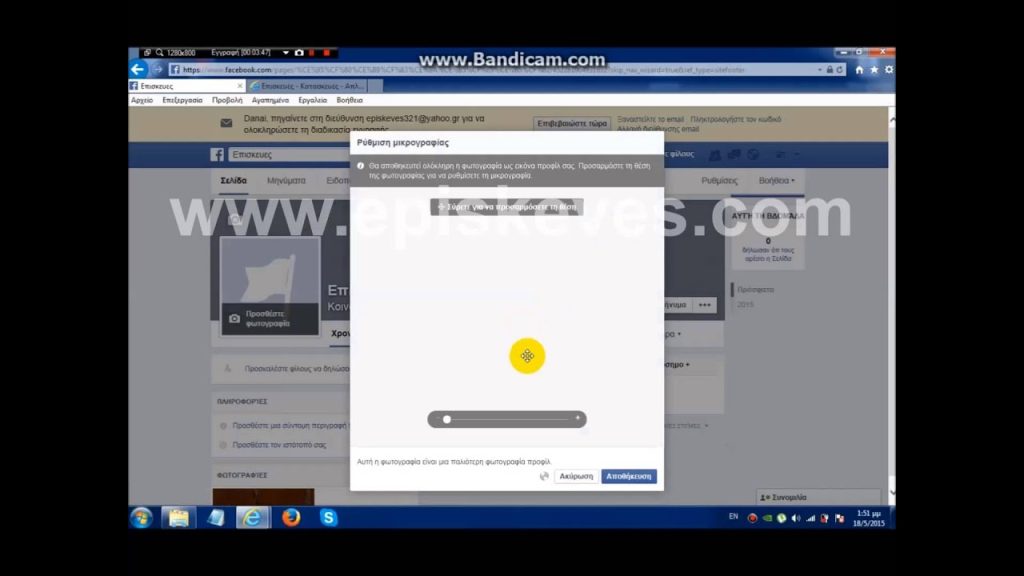Image resolution: width=1024 pixels, height=576 pixels.
Task: Pause the Bandicam recording
Action: (312, 53)
